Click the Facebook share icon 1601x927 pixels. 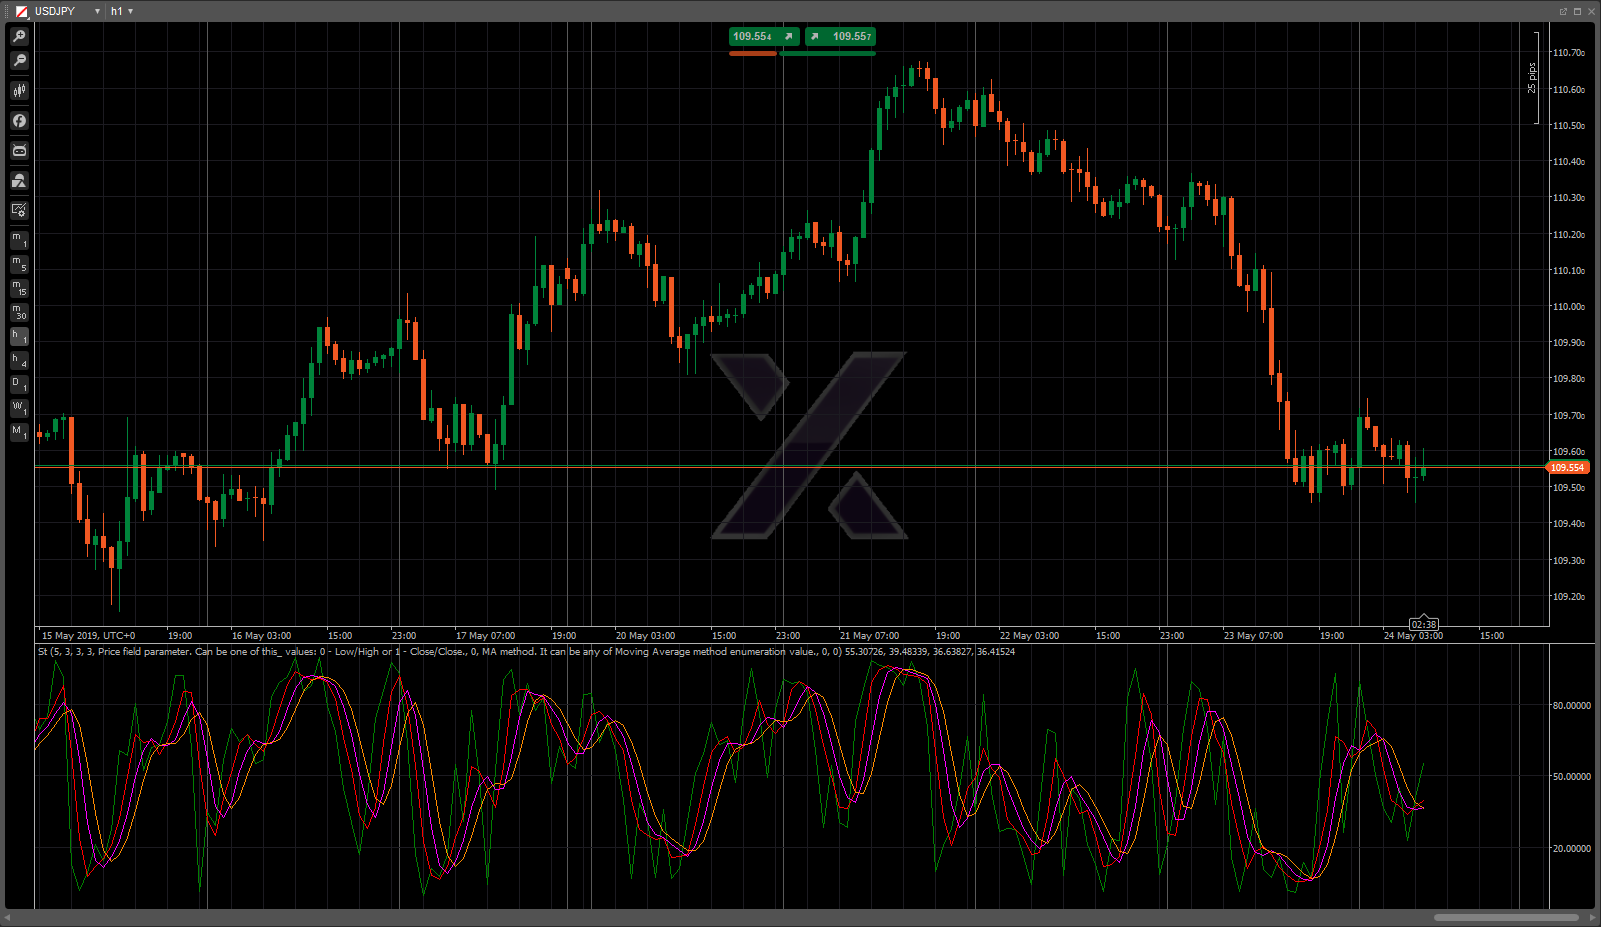(x=19, y=121)
